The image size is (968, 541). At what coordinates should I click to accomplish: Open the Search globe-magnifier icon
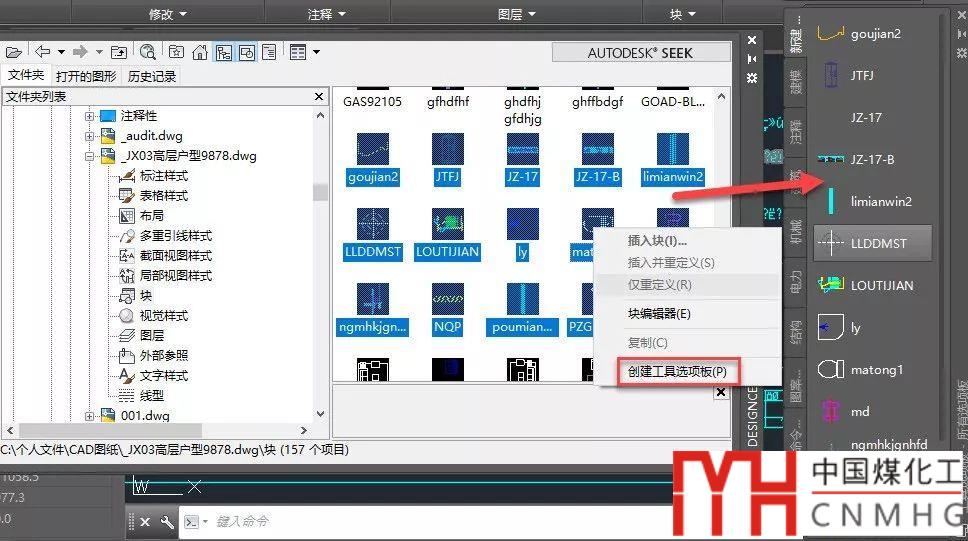click(x=148, y=52)
